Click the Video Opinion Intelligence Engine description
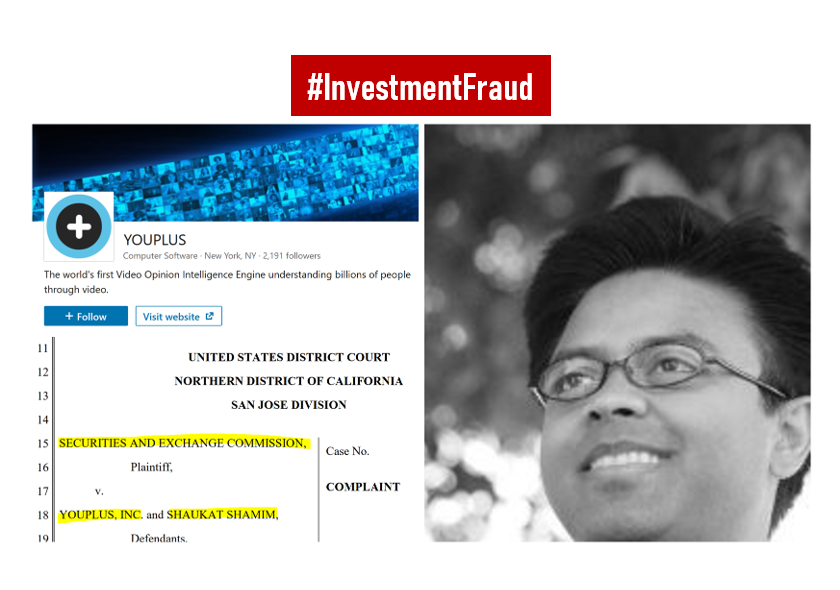840x590 pixels. [x=227, y=282]
